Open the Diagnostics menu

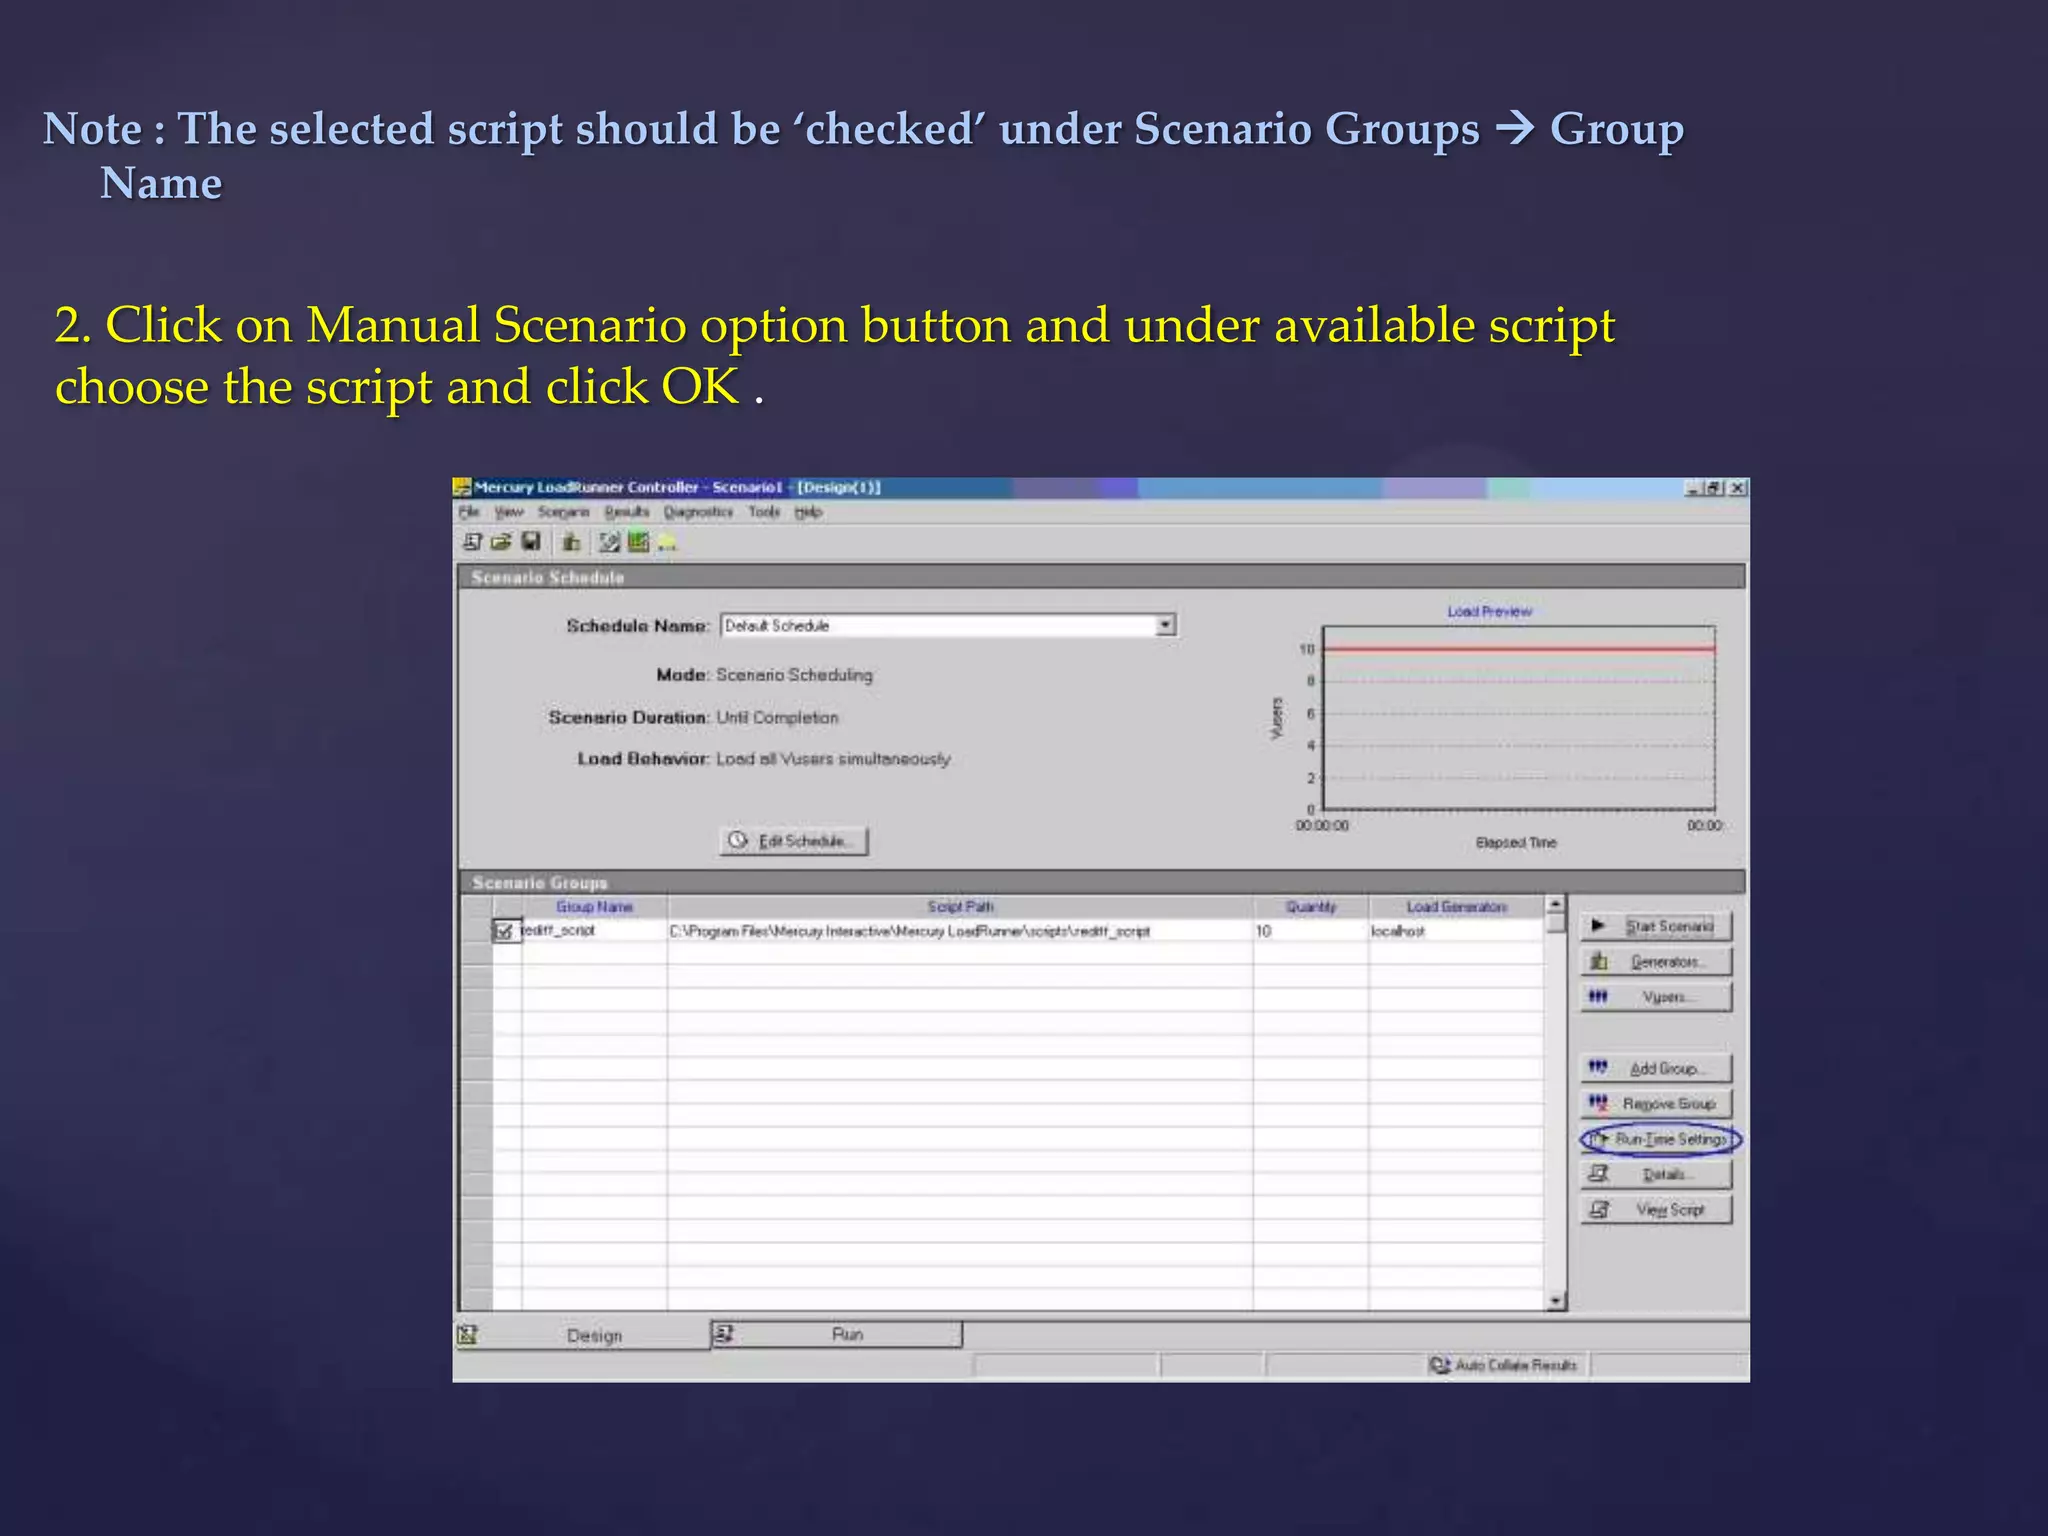[x=698, y=512]
